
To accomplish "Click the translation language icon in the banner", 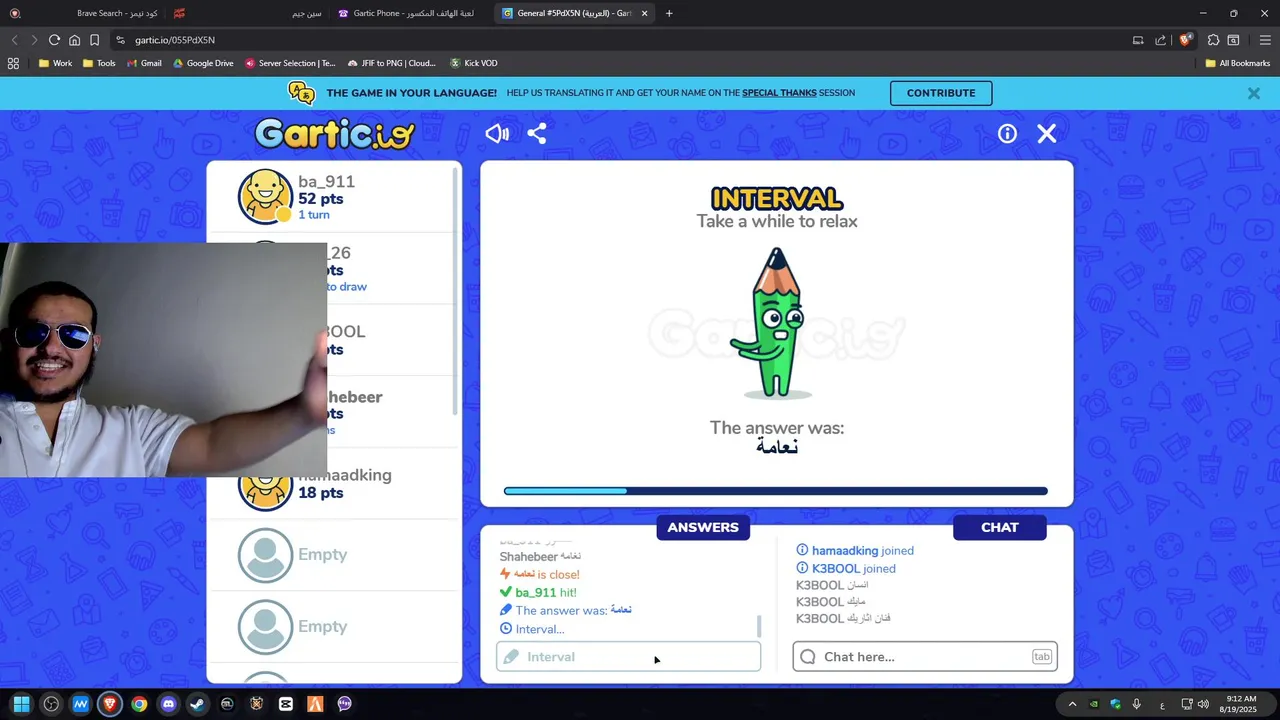I will 302,93.
